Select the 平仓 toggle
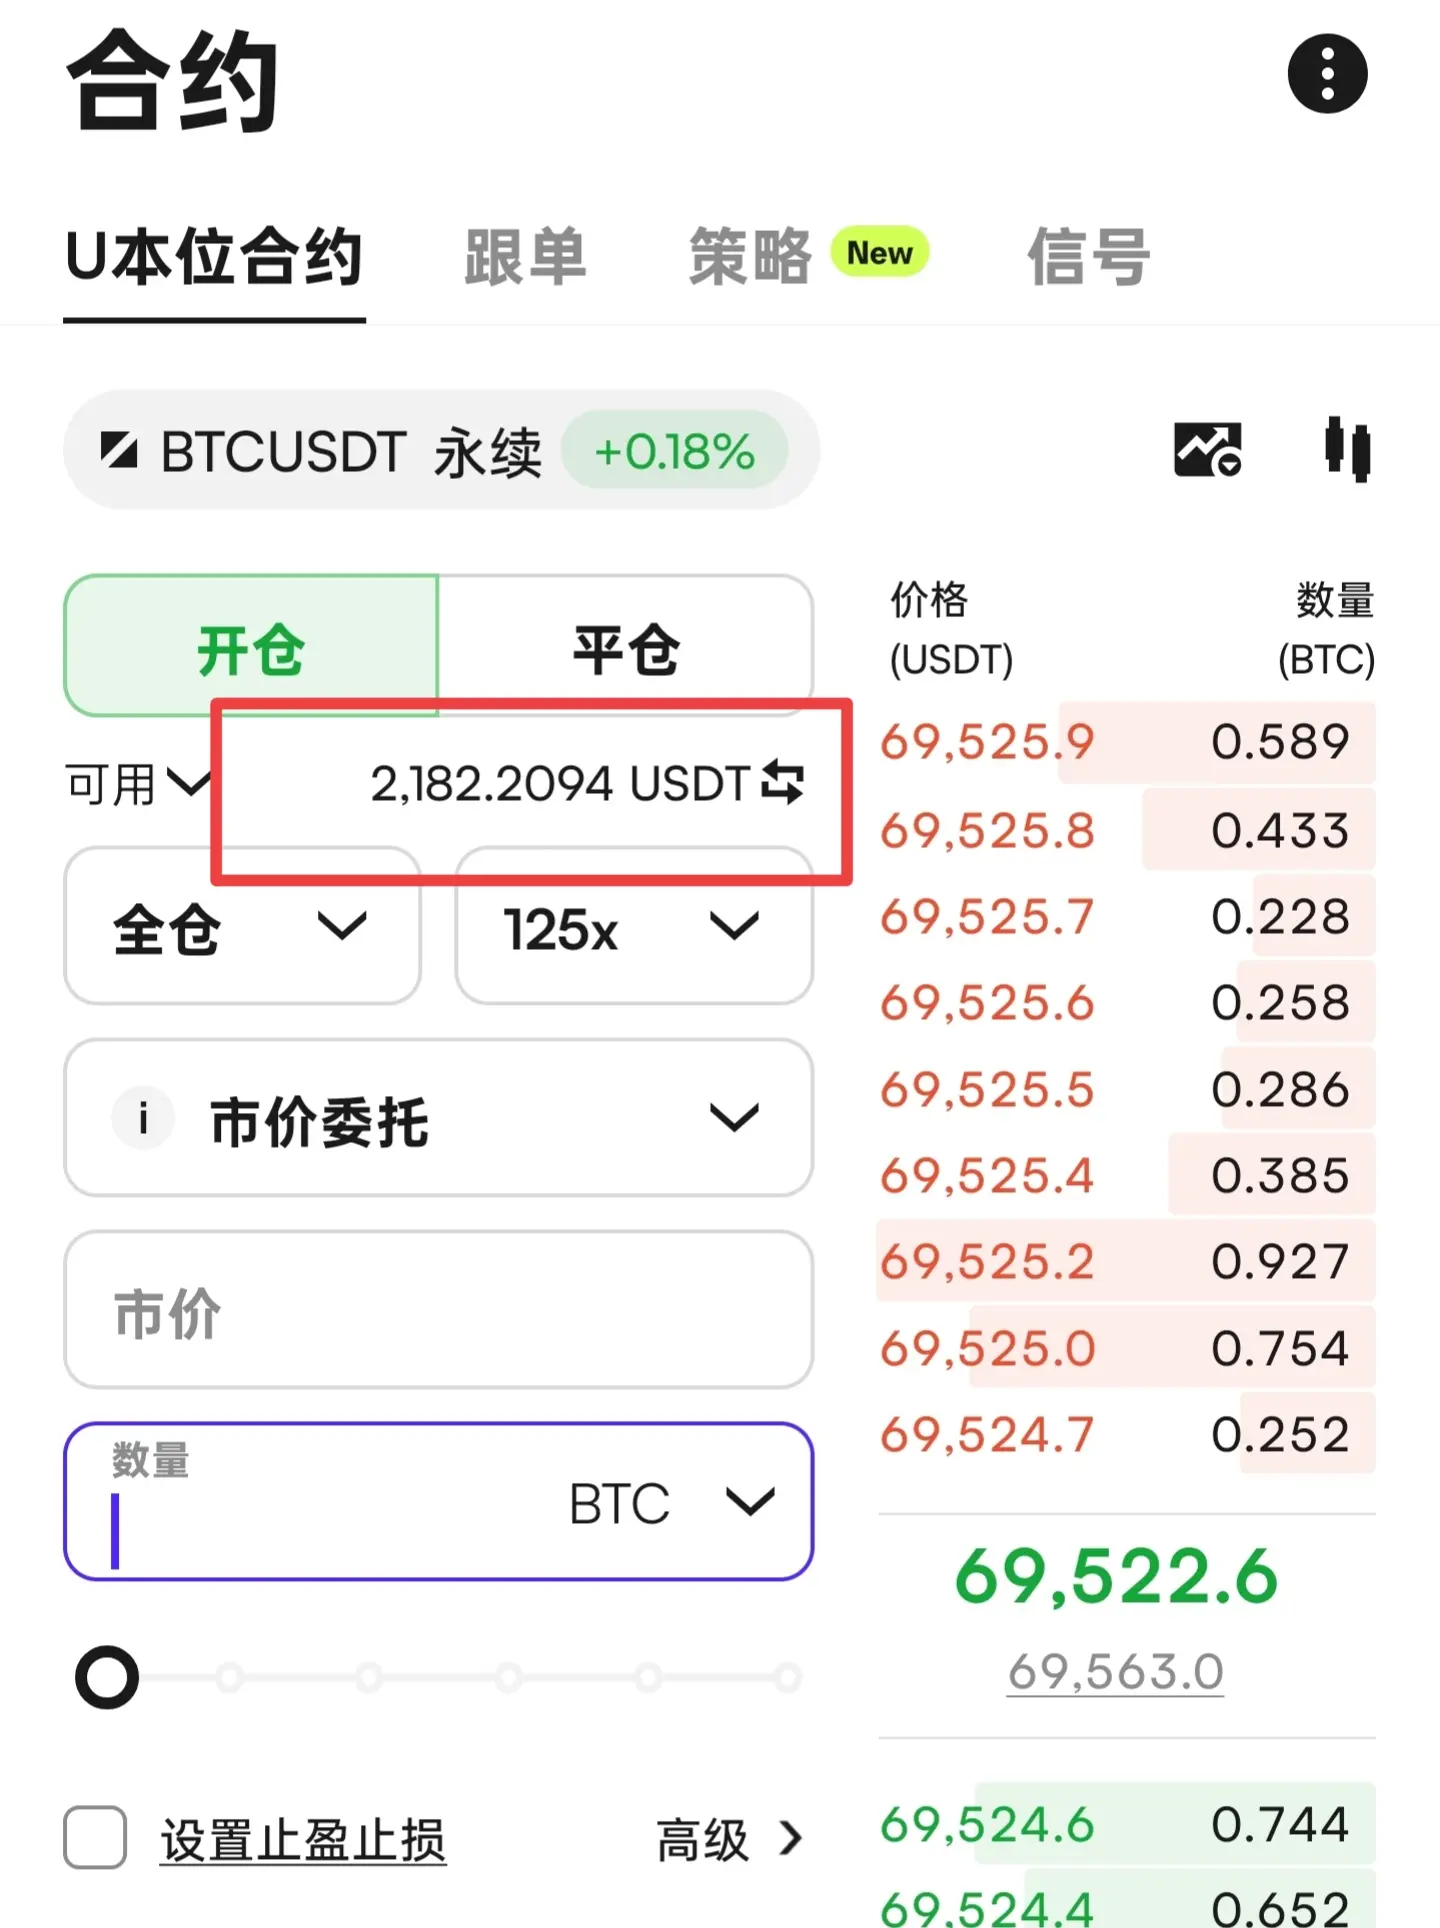The image size is (1440, 1928). point(626,646)
